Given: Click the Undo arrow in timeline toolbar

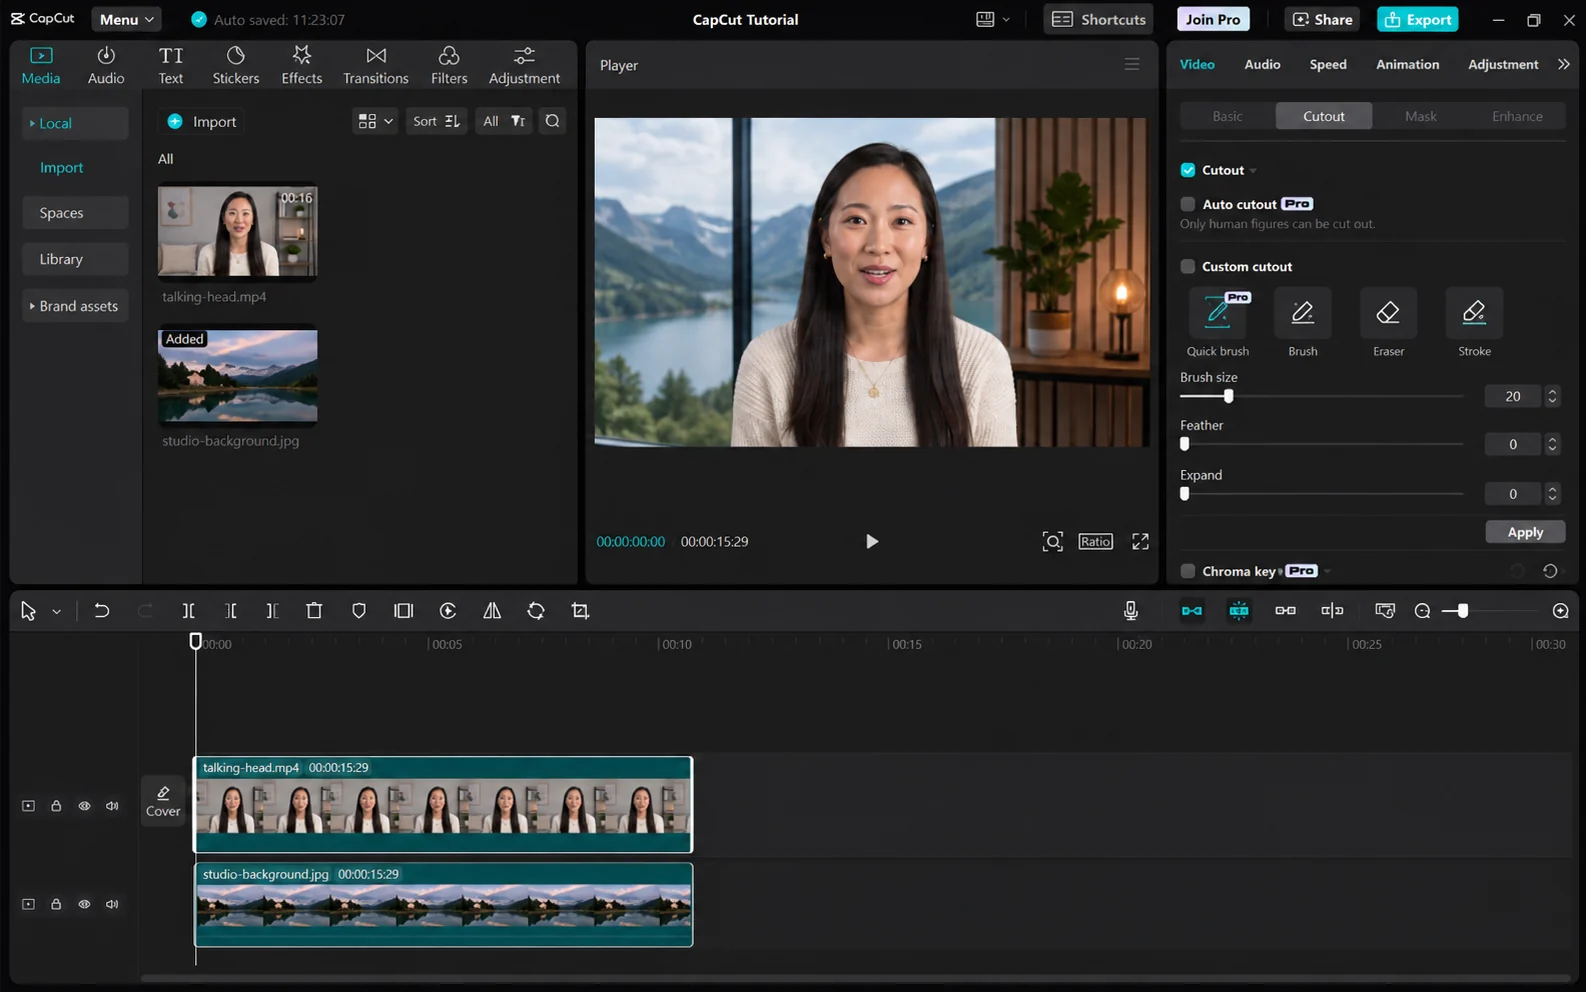Looking at the screenshot, I should [x=101, y=611].
